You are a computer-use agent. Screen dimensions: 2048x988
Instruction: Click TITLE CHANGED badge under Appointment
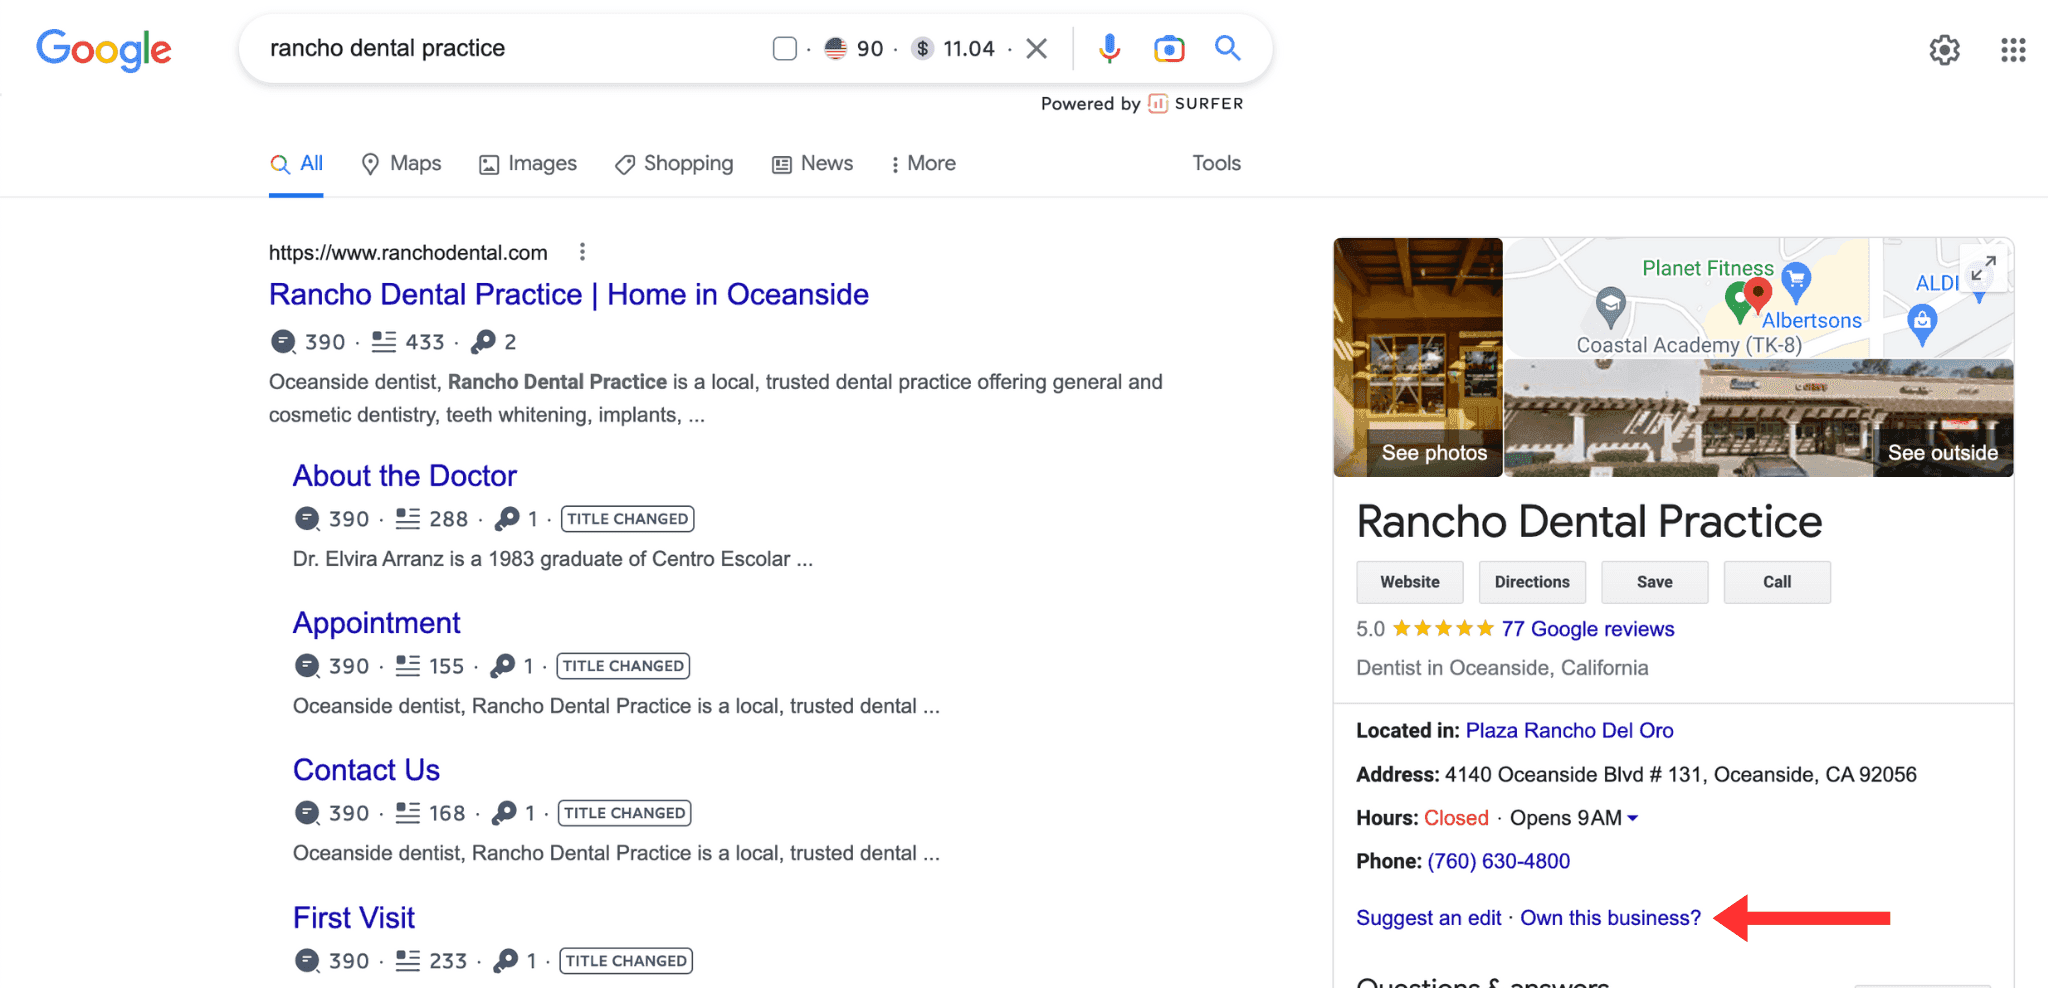point(624,666)
